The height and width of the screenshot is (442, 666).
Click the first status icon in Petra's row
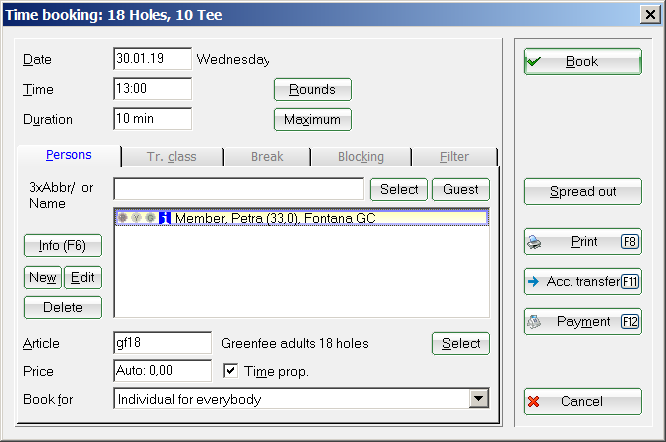pos(123,218)
